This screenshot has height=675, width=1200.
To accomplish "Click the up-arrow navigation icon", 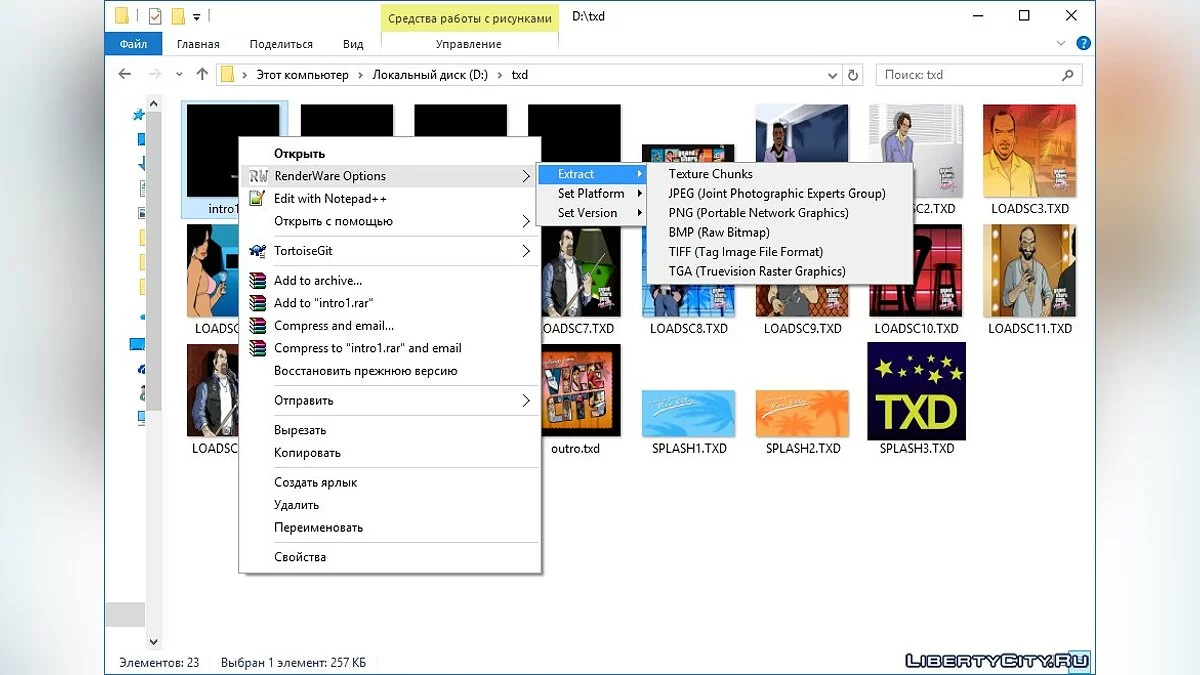I will click(202, 75).
